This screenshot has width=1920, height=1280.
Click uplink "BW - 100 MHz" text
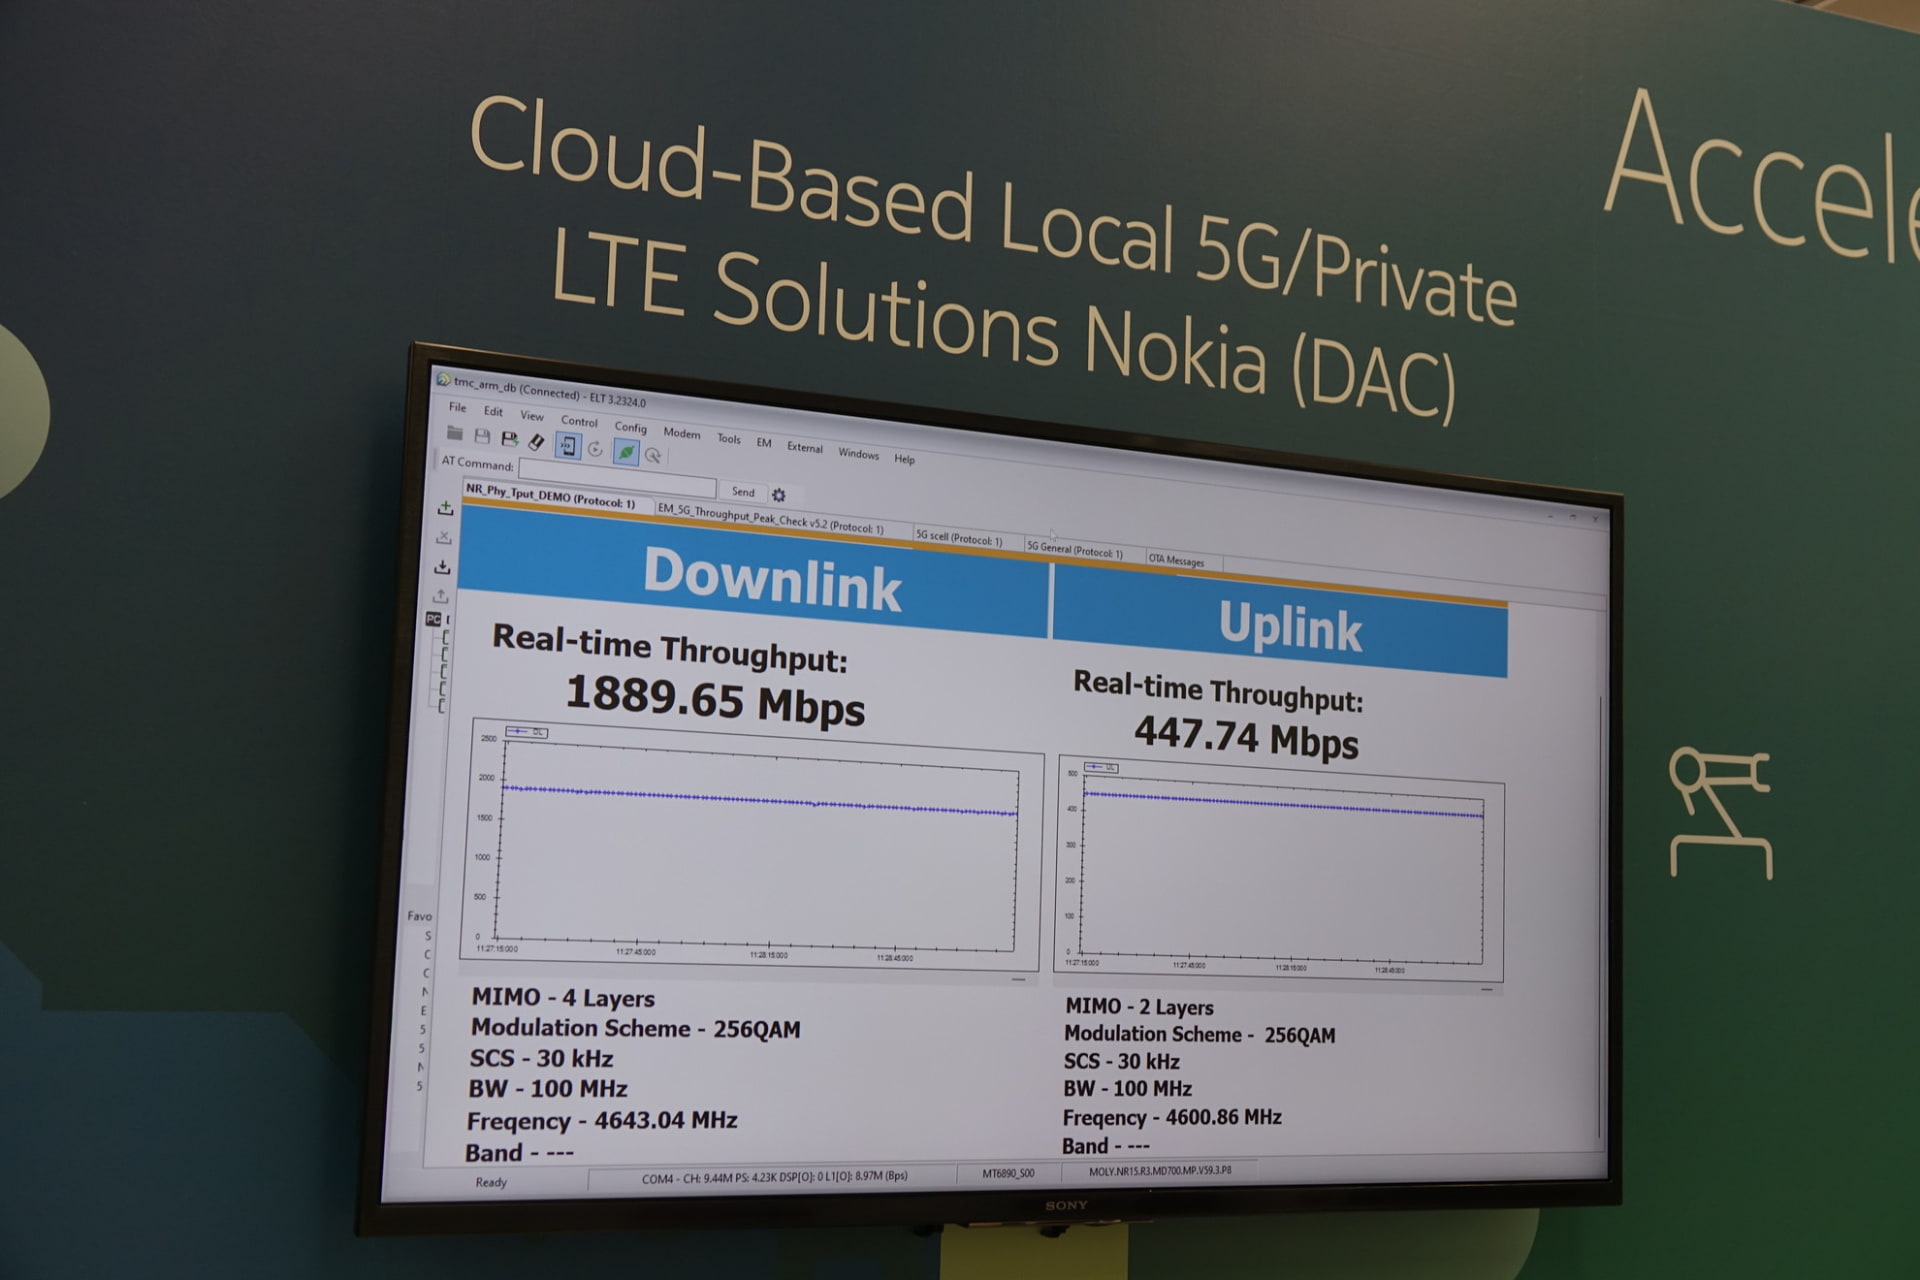coord(1127,1088)
